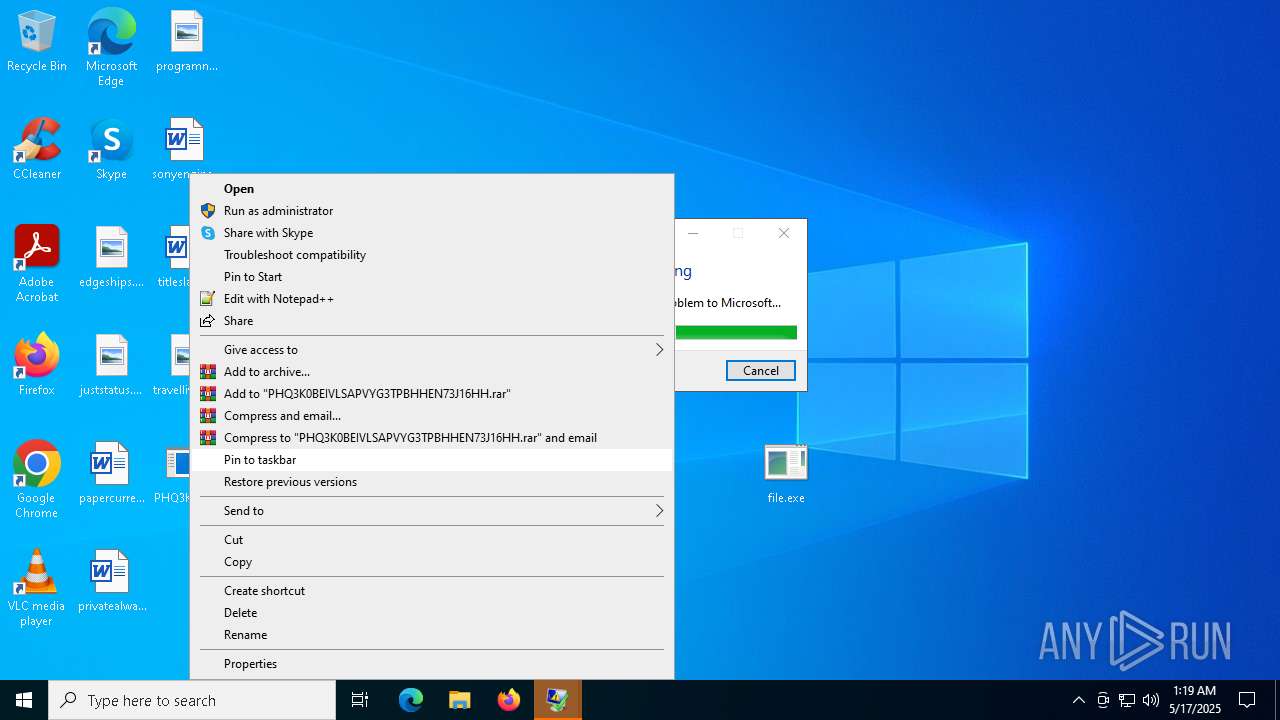Select the Skype desktop shortcut
This screenshot has width=1280, height=720.
coord(111,149)
